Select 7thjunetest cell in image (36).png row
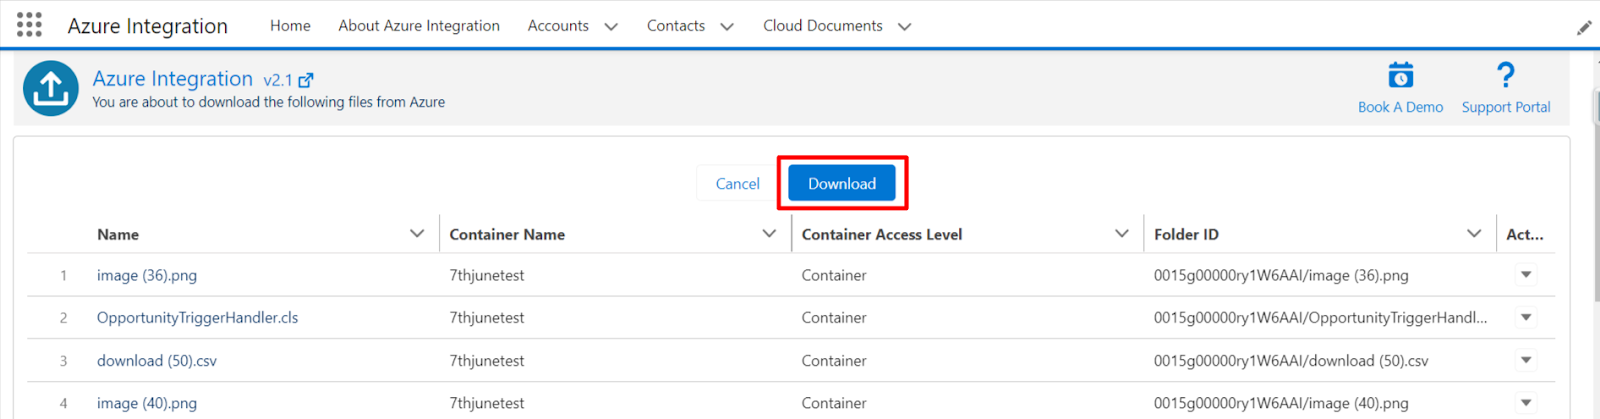1600x419 pixels. pyautogui.click(x=487, y=275)
